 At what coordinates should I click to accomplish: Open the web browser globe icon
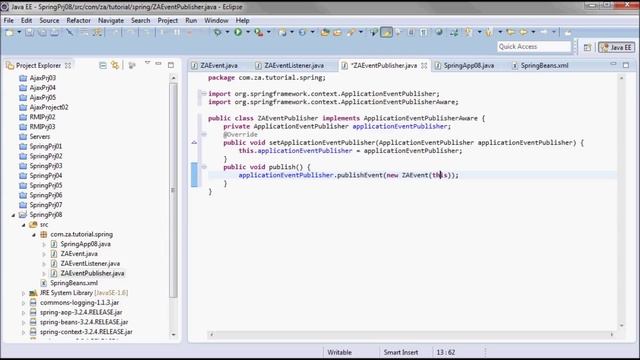click(x=439, y=32)
